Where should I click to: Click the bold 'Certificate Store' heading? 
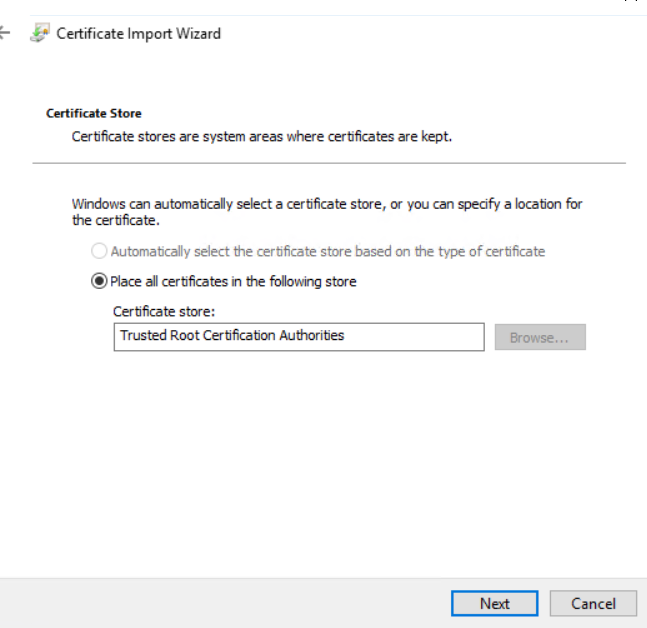94,114
